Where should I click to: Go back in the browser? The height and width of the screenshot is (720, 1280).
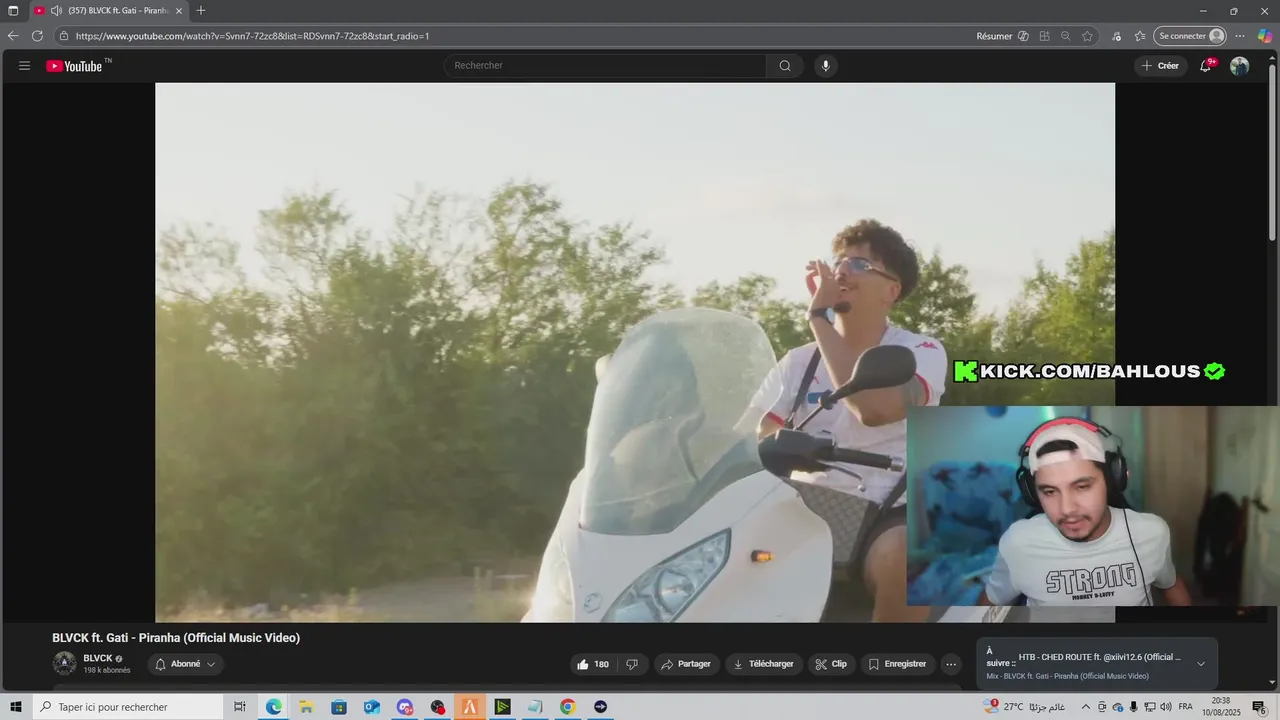(13, 36)
